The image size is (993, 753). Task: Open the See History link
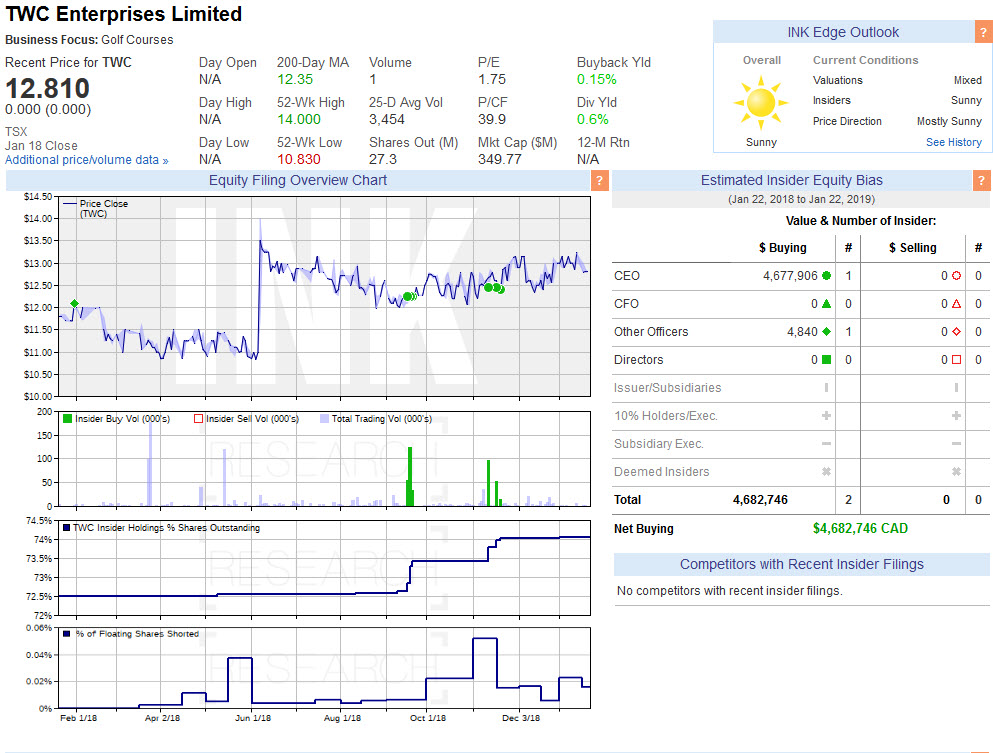954,142
